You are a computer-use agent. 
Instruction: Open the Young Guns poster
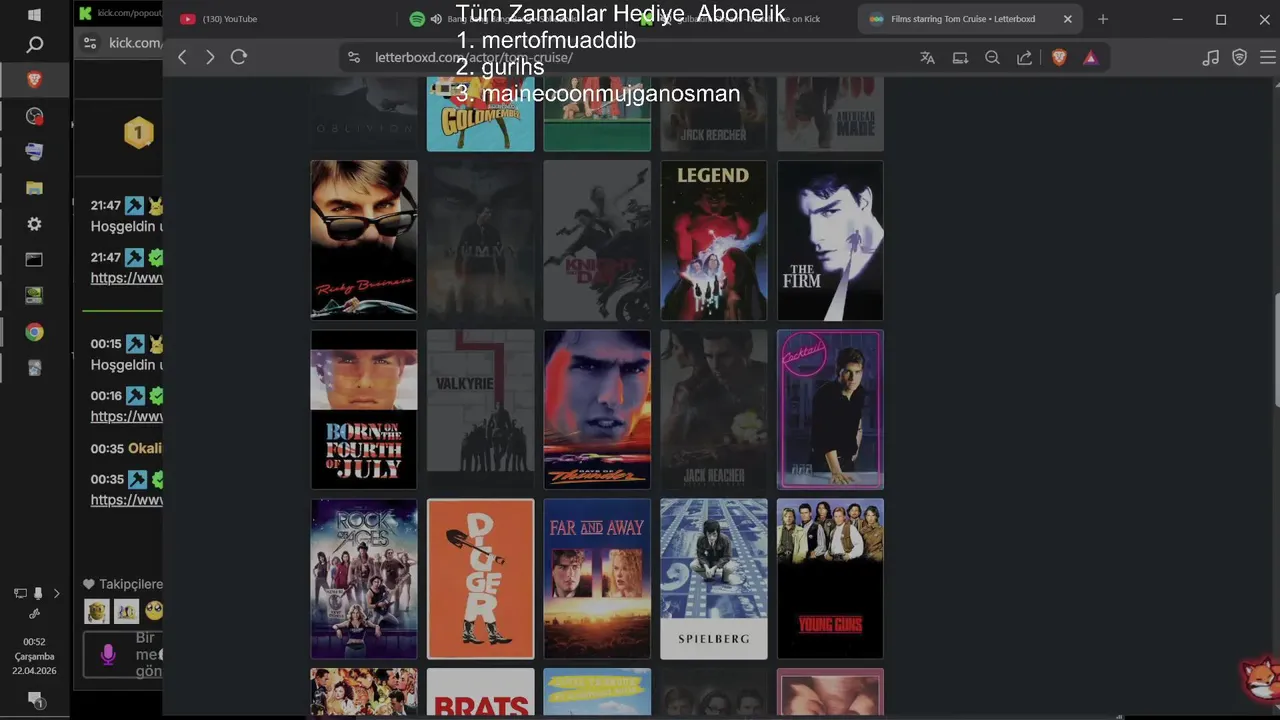[830, 579]
